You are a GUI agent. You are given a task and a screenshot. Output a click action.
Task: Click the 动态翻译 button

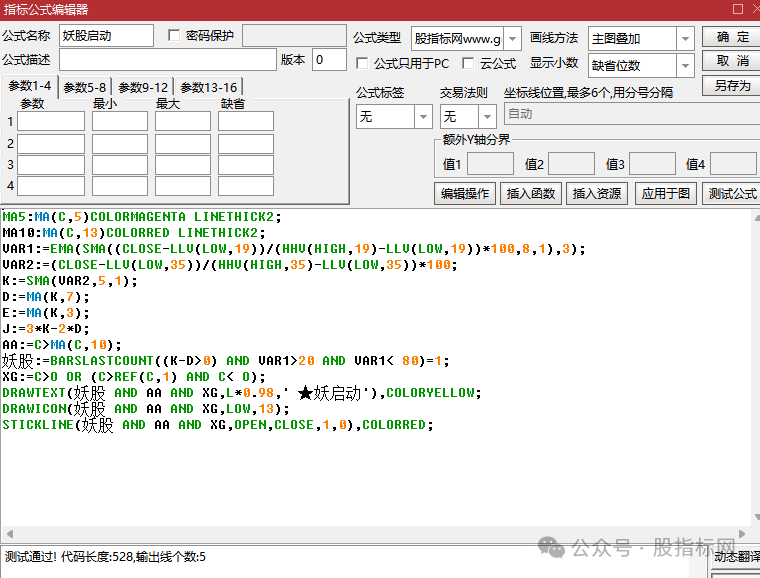(736, 557)
